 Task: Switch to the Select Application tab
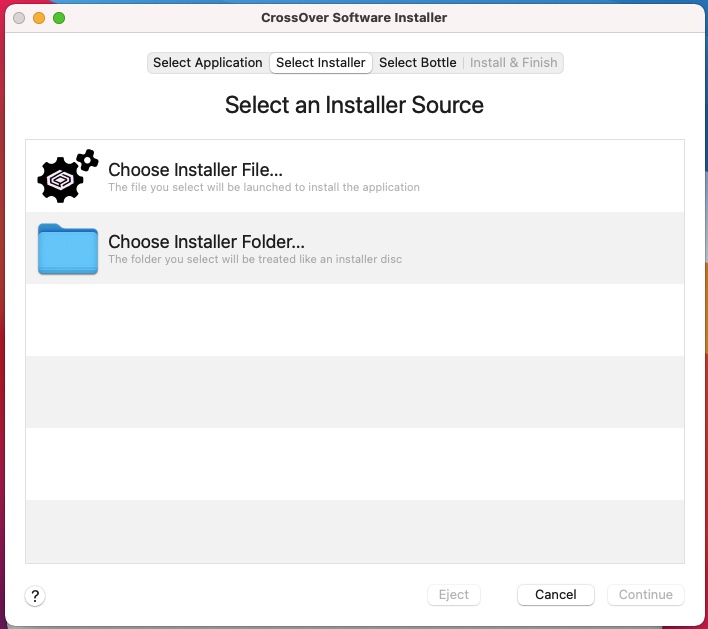[208, 63]
